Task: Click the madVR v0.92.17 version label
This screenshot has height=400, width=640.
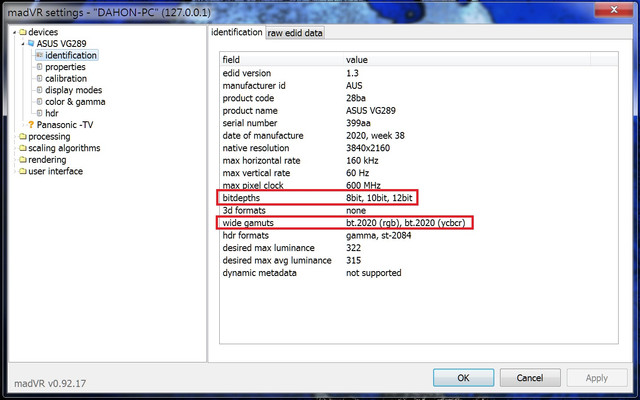Action: tap(50, 383)
